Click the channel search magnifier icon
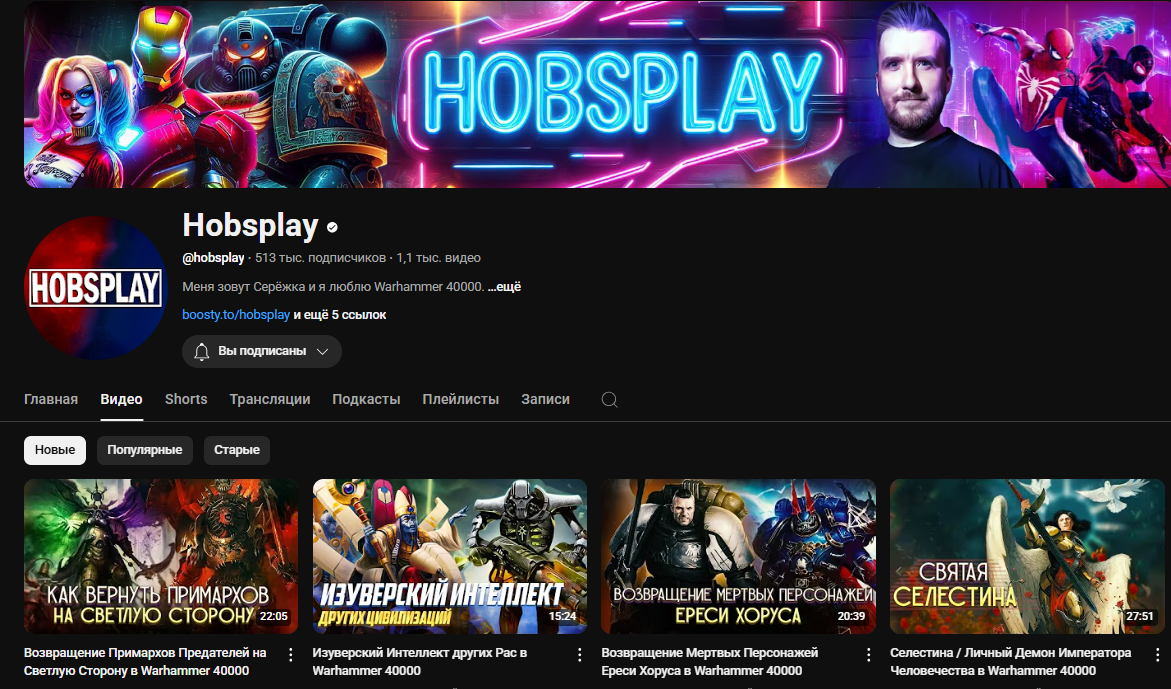The width and height of the screenshot is (1171, 689). [x=609, y=399]
